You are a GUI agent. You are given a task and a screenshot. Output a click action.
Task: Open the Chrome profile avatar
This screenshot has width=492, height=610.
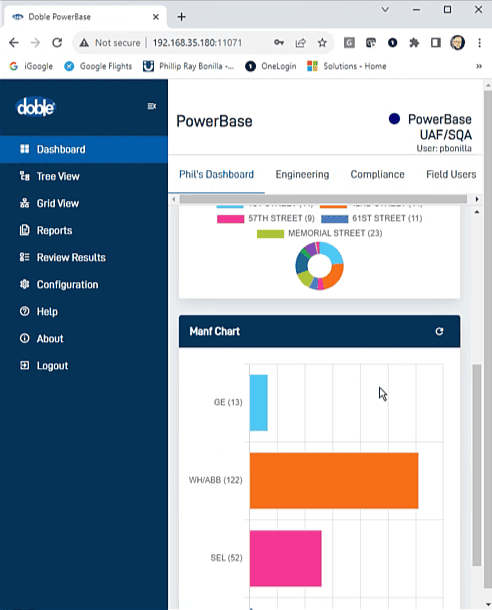pyautogui.click(x=457, y=43)
